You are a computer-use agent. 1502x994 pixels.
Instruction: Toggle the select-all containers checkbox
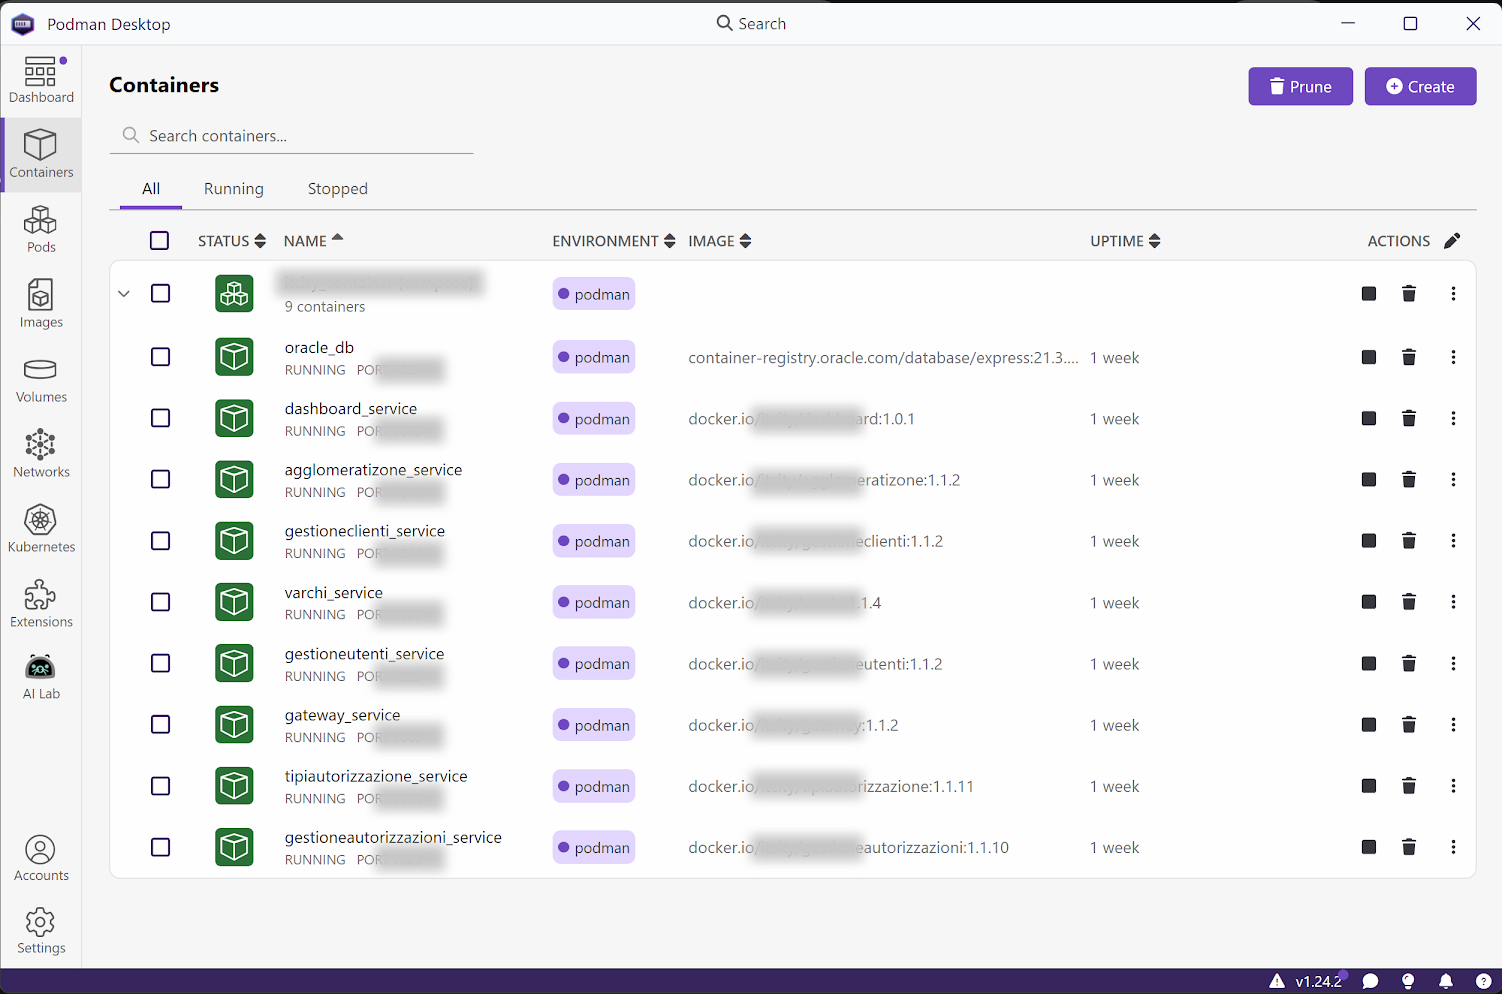click(160, 241)
